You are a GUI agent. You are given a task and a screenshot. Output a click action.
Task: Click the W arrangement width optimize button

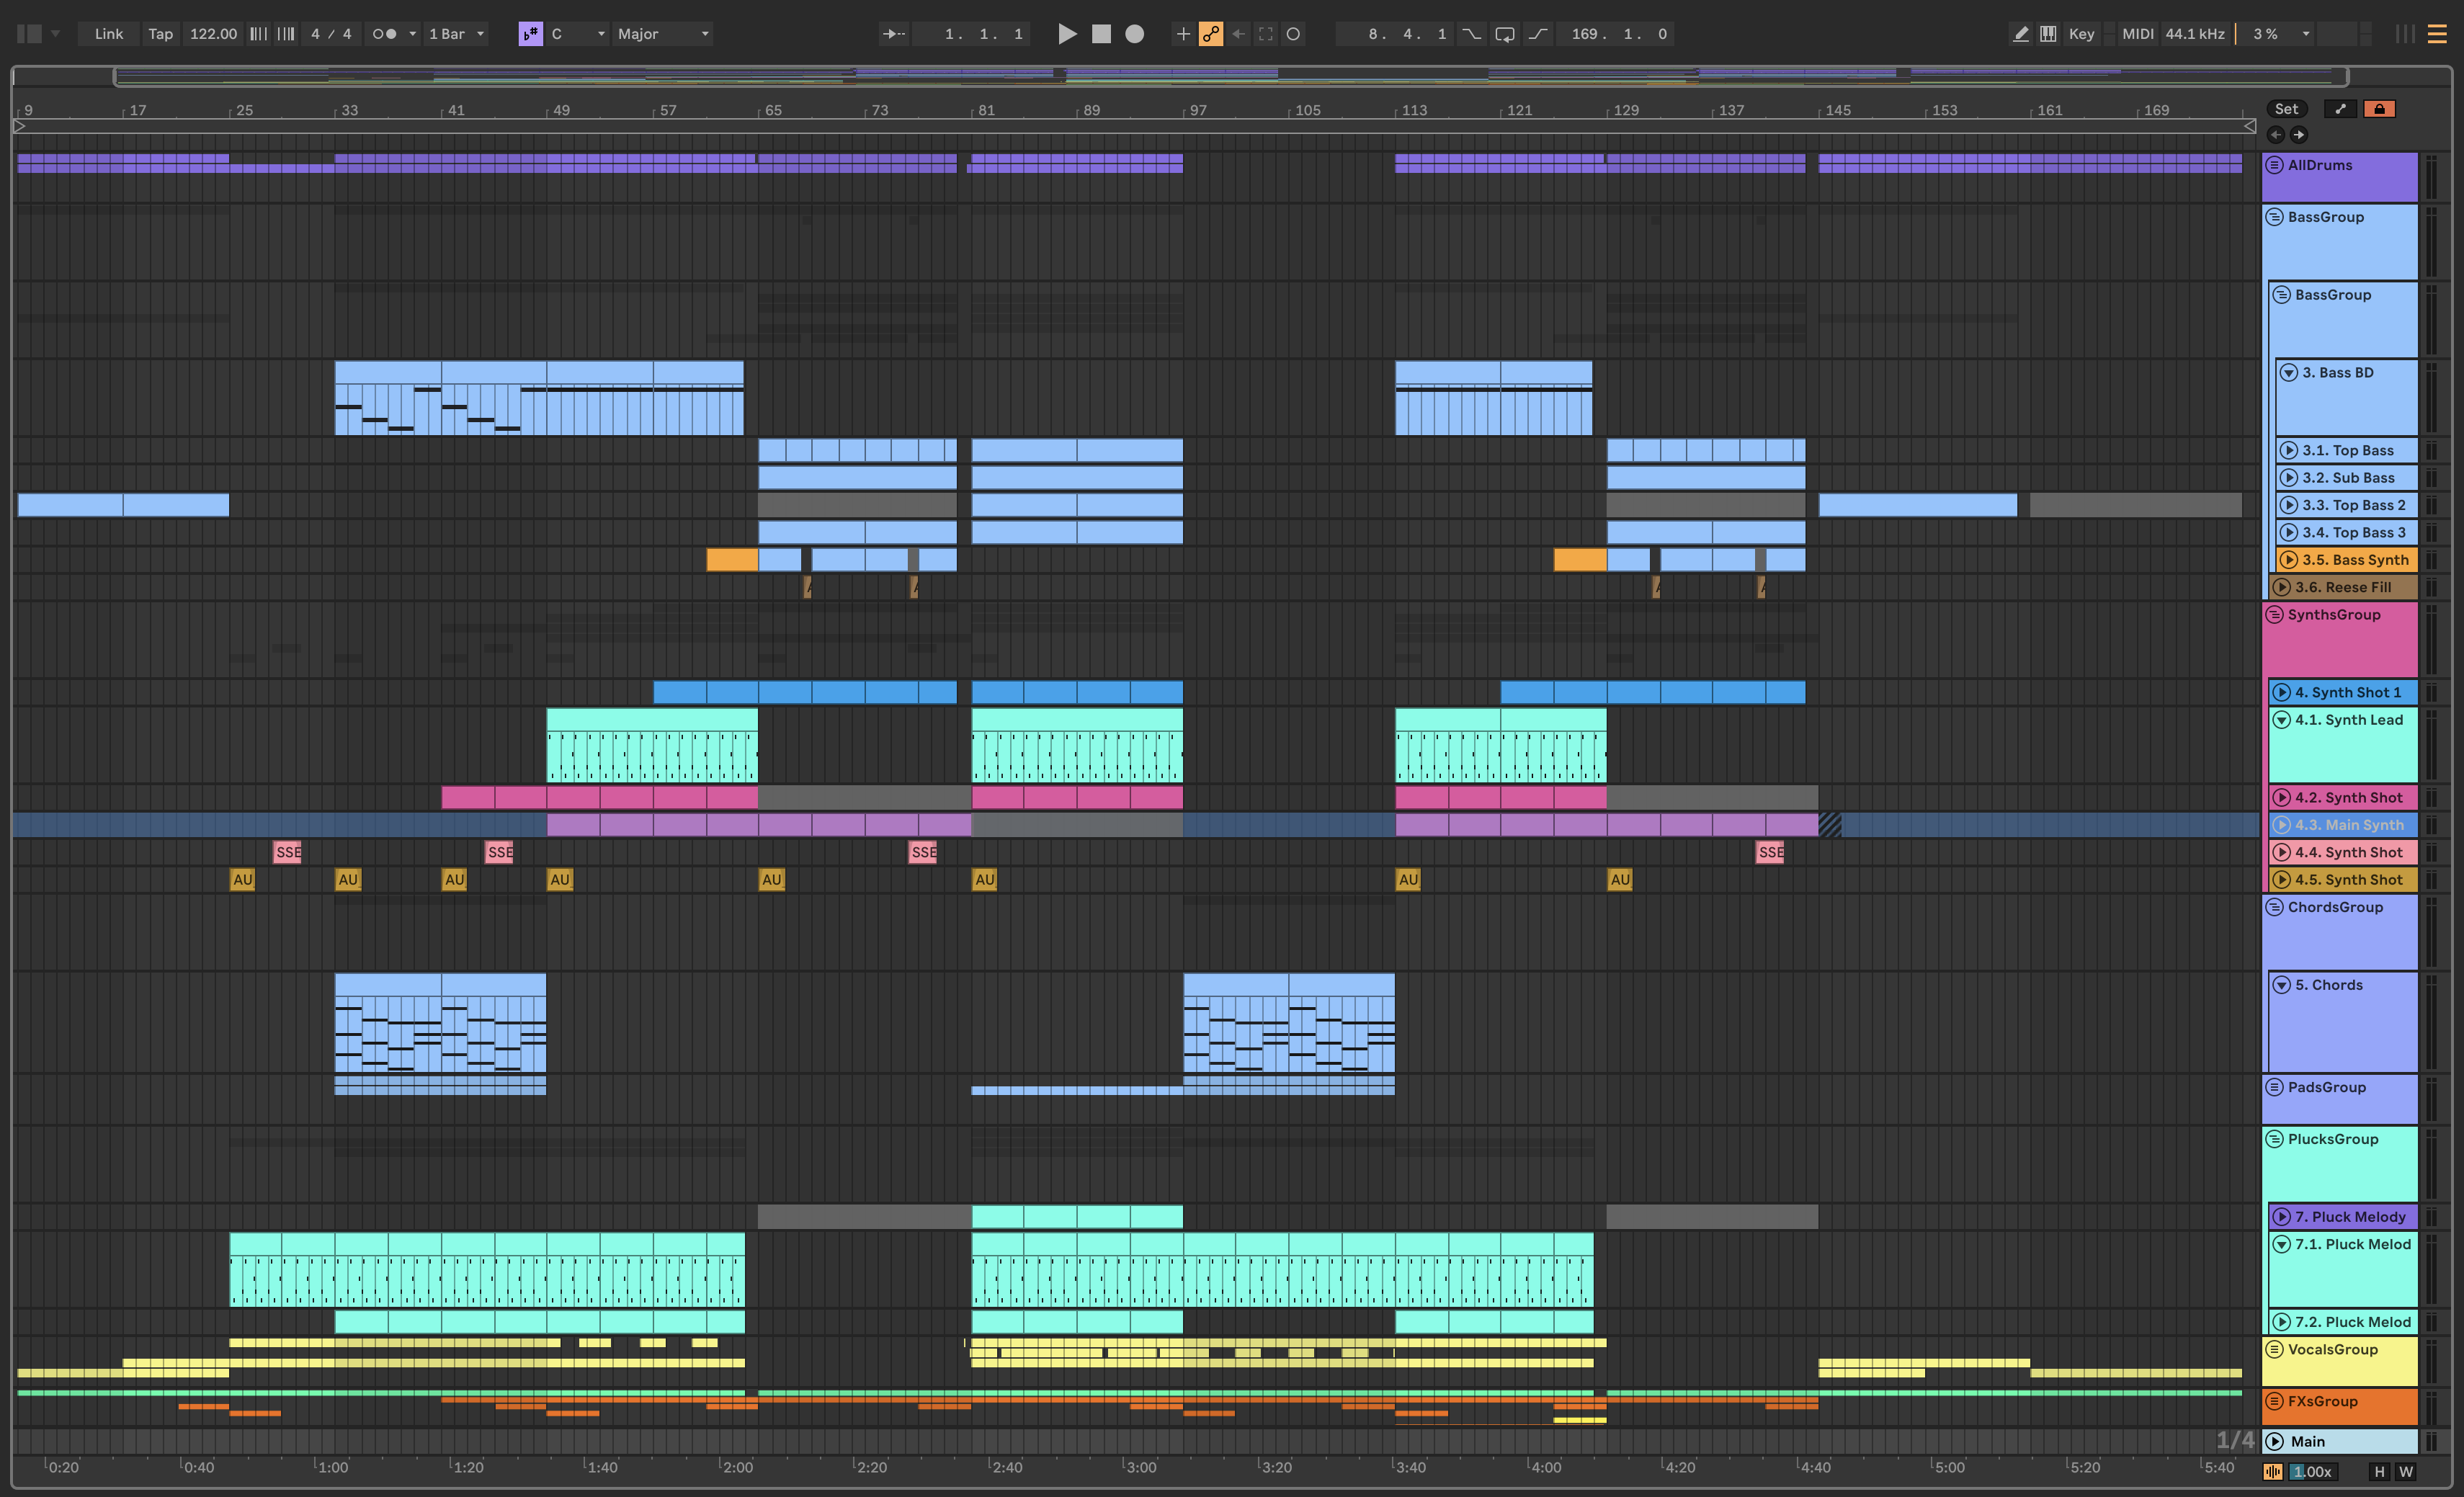pos(2405,1471)
